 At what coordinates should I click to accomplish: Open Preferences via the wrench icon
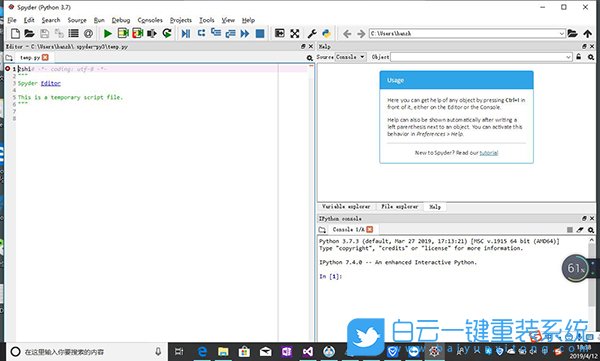312,34
